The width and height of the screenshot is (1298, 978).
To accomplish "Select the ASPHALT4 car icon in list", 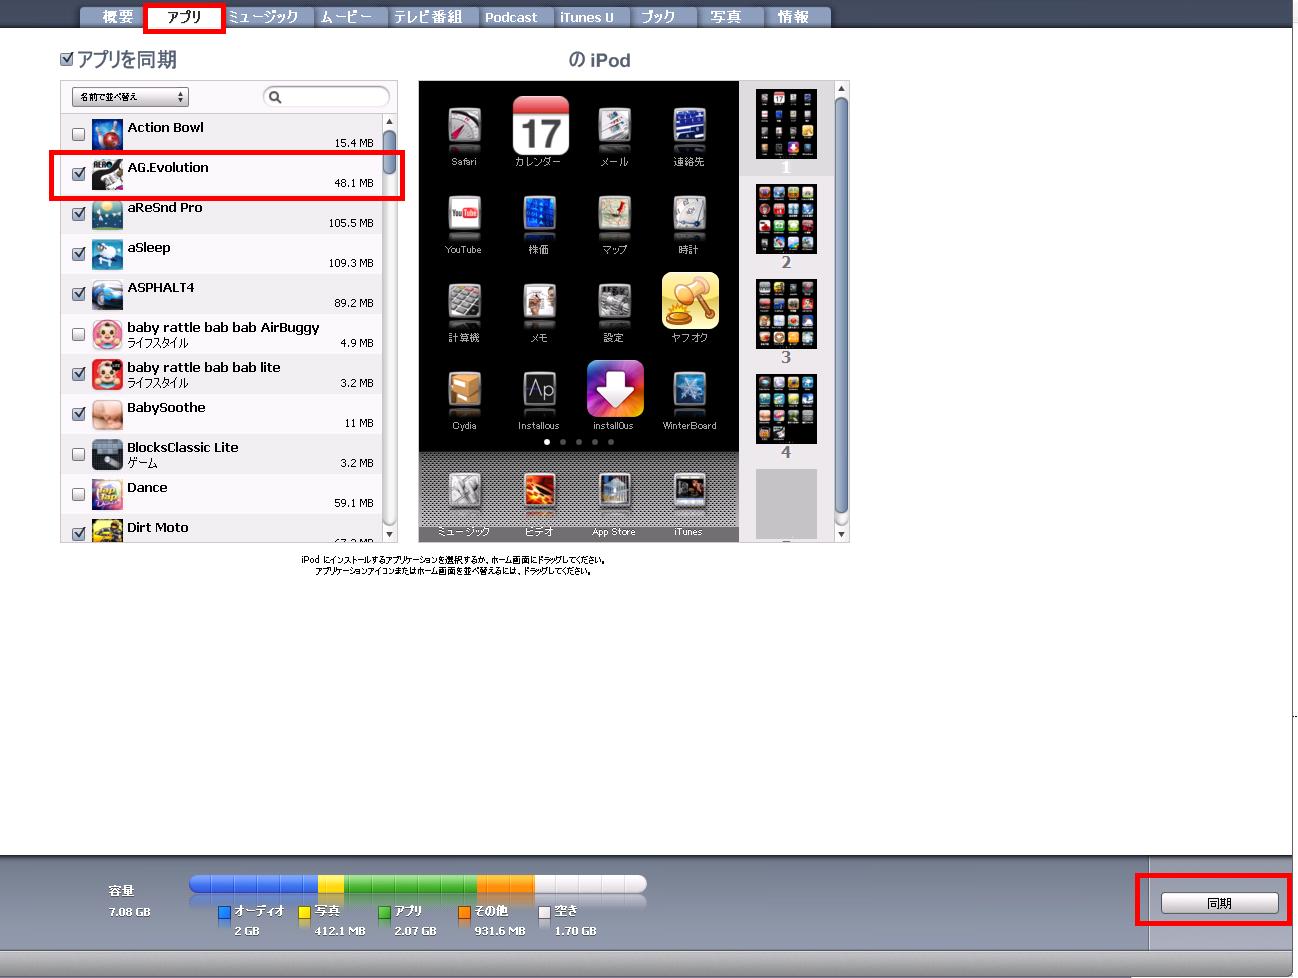I will tap(107, 294).
